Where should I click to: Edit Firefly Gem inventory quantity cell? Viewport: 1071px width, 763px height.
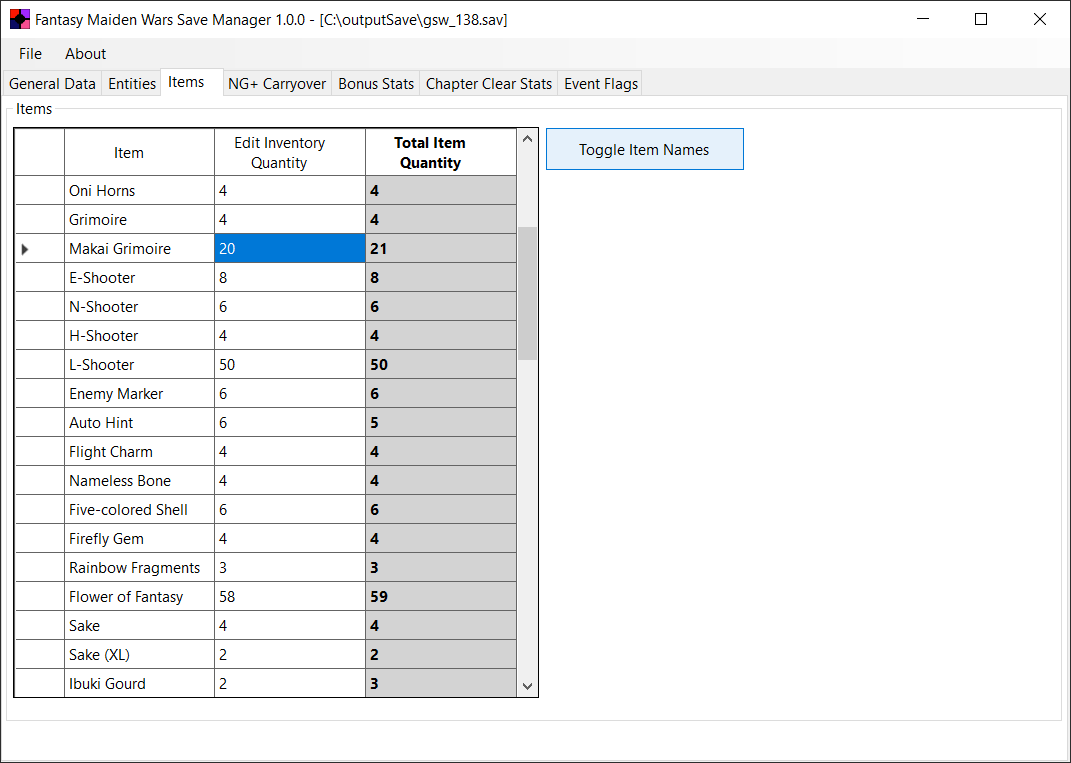click(290, 539)
